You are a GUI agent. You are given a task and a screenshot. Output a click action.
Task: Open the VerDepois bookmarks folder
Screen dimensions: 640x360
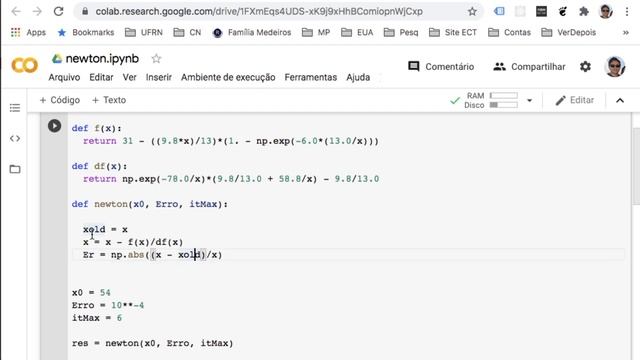569,32
